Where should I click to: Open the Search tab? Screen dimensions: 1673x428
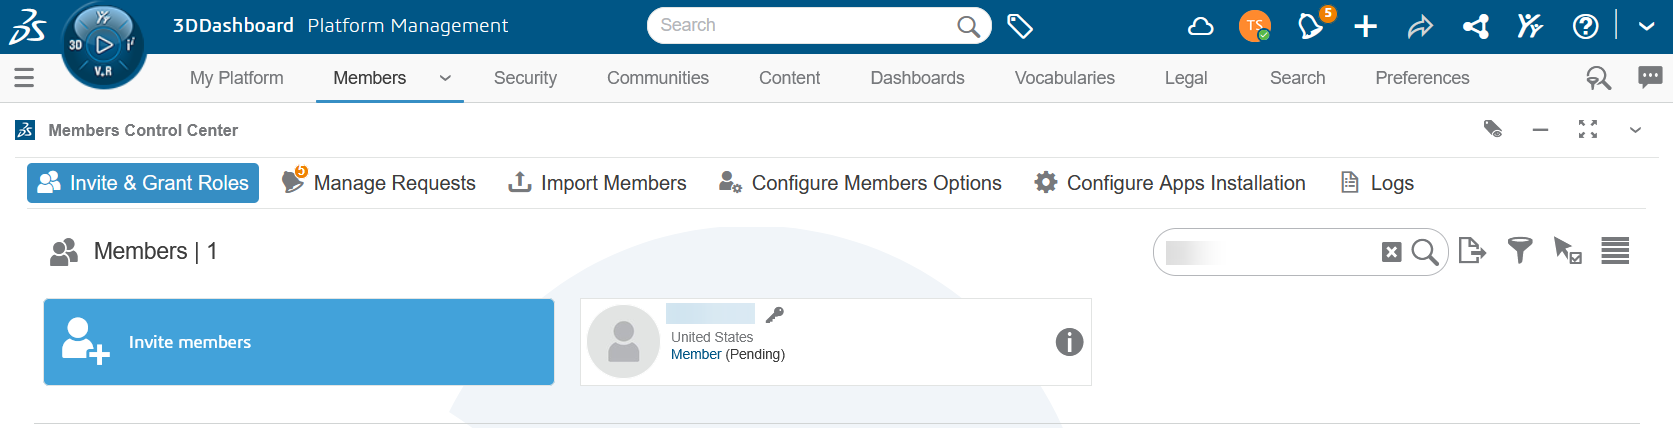click(1297, 78)
